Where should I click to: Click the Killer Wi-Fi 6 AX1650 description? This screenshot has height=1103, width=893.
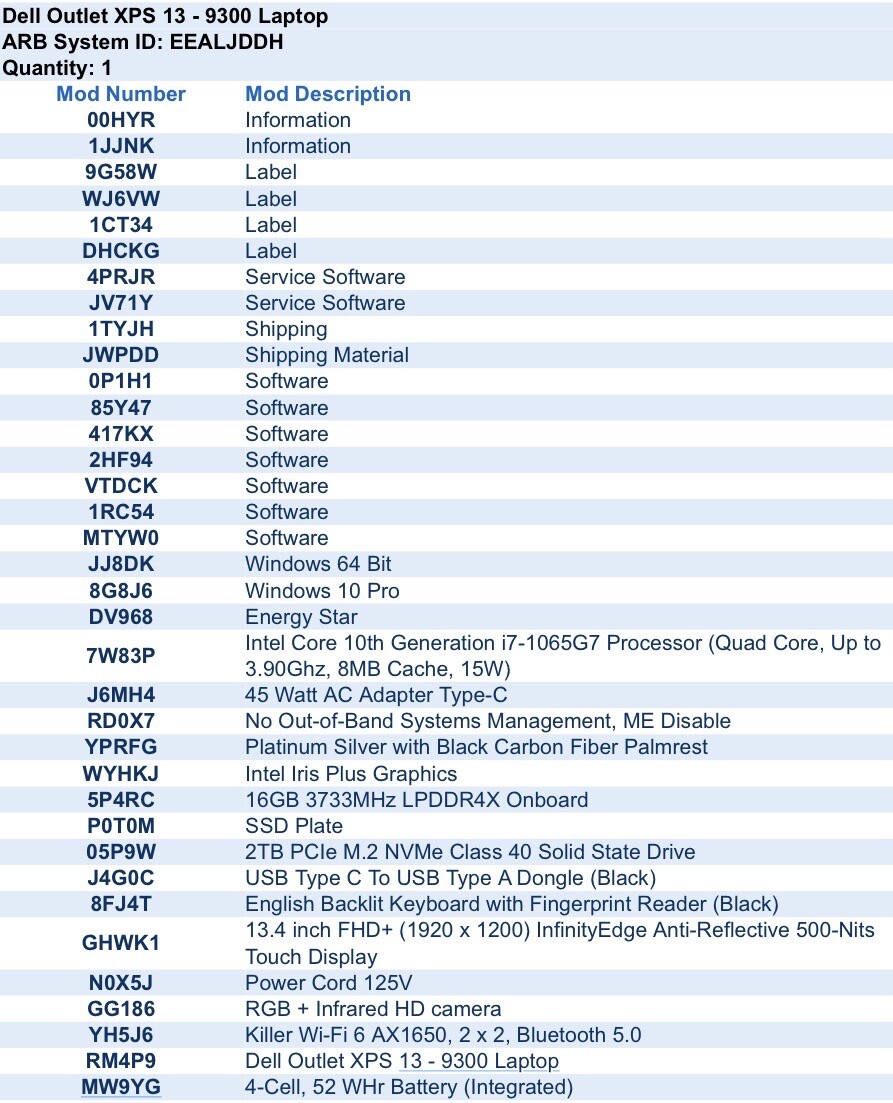point(443,1035)
